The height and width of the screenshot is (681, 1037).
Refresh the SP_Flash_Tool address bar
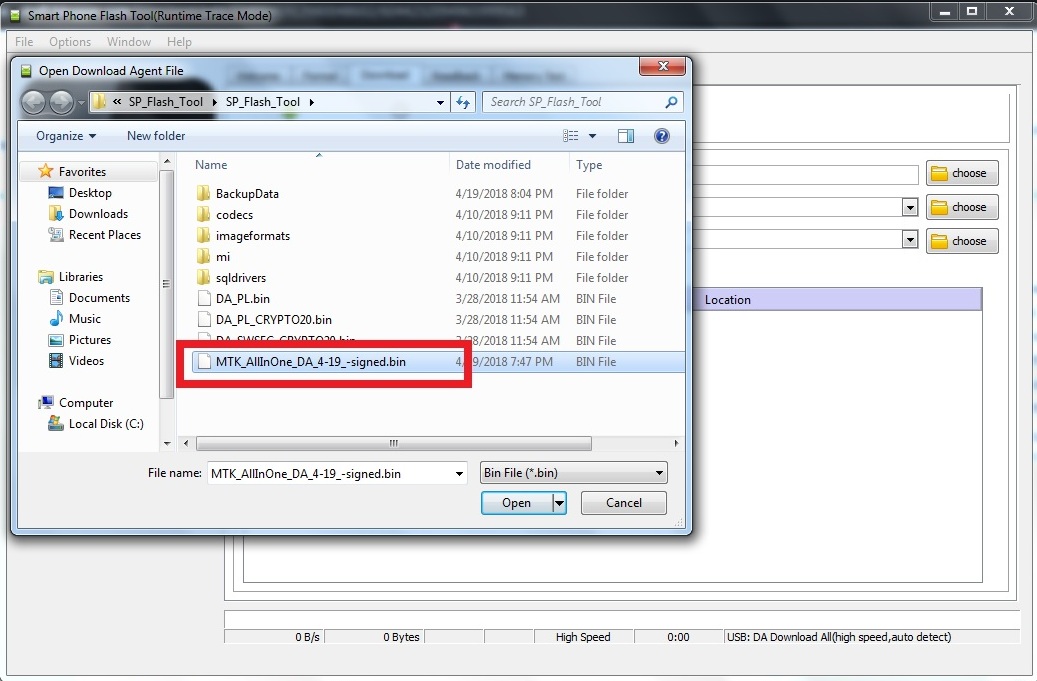click(462, 101)
